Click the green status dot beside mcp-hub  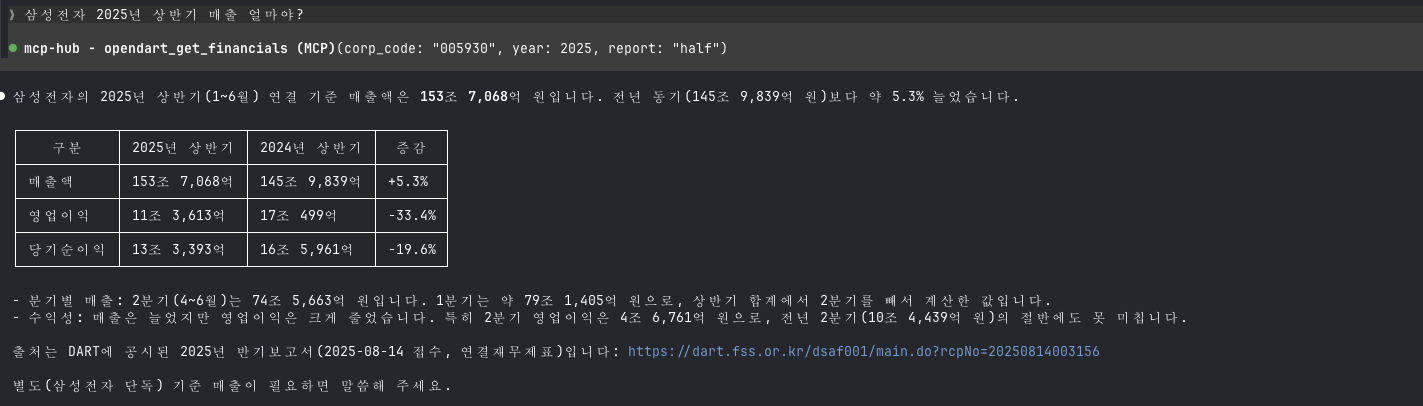[x=12, y=48]
